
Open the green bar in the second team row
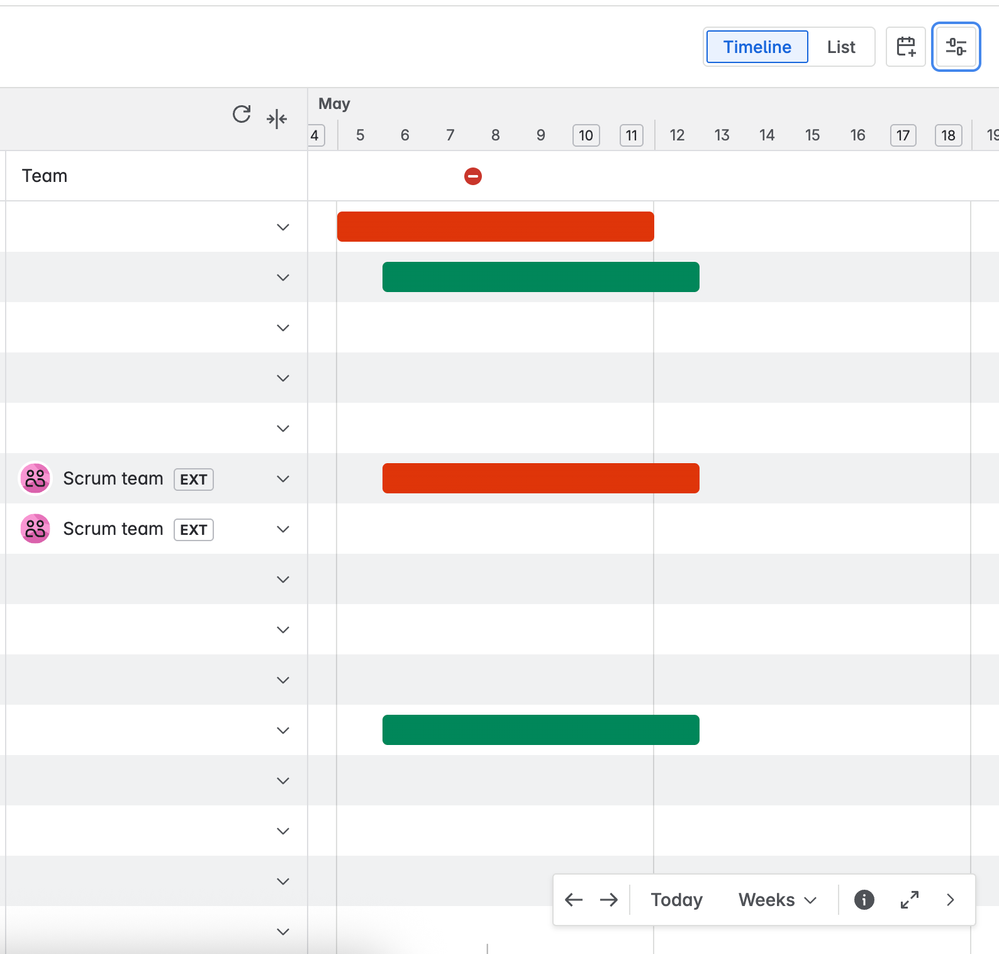[541, 277]
